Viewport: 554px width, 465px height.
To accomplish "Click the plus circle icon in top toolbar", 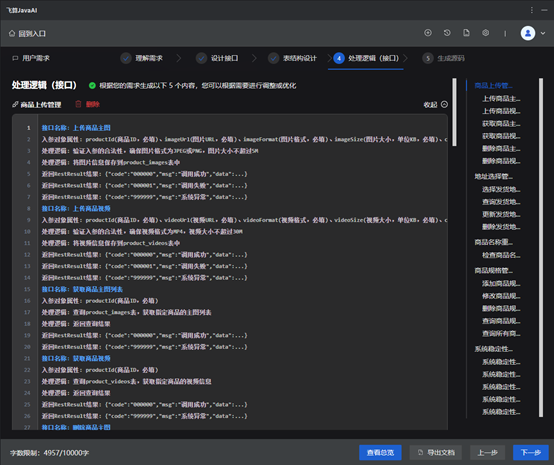I will (x=428, y=33).
